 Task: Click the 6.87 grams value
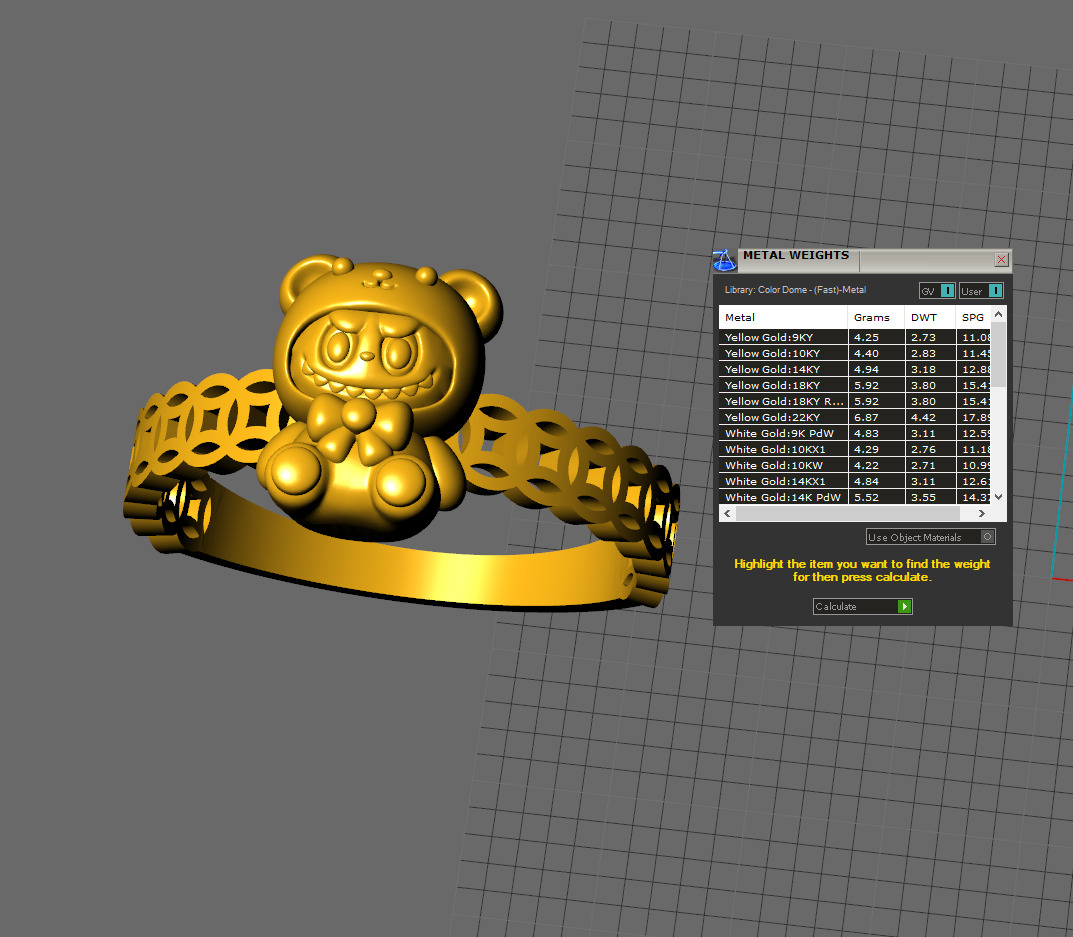(866, 418)
